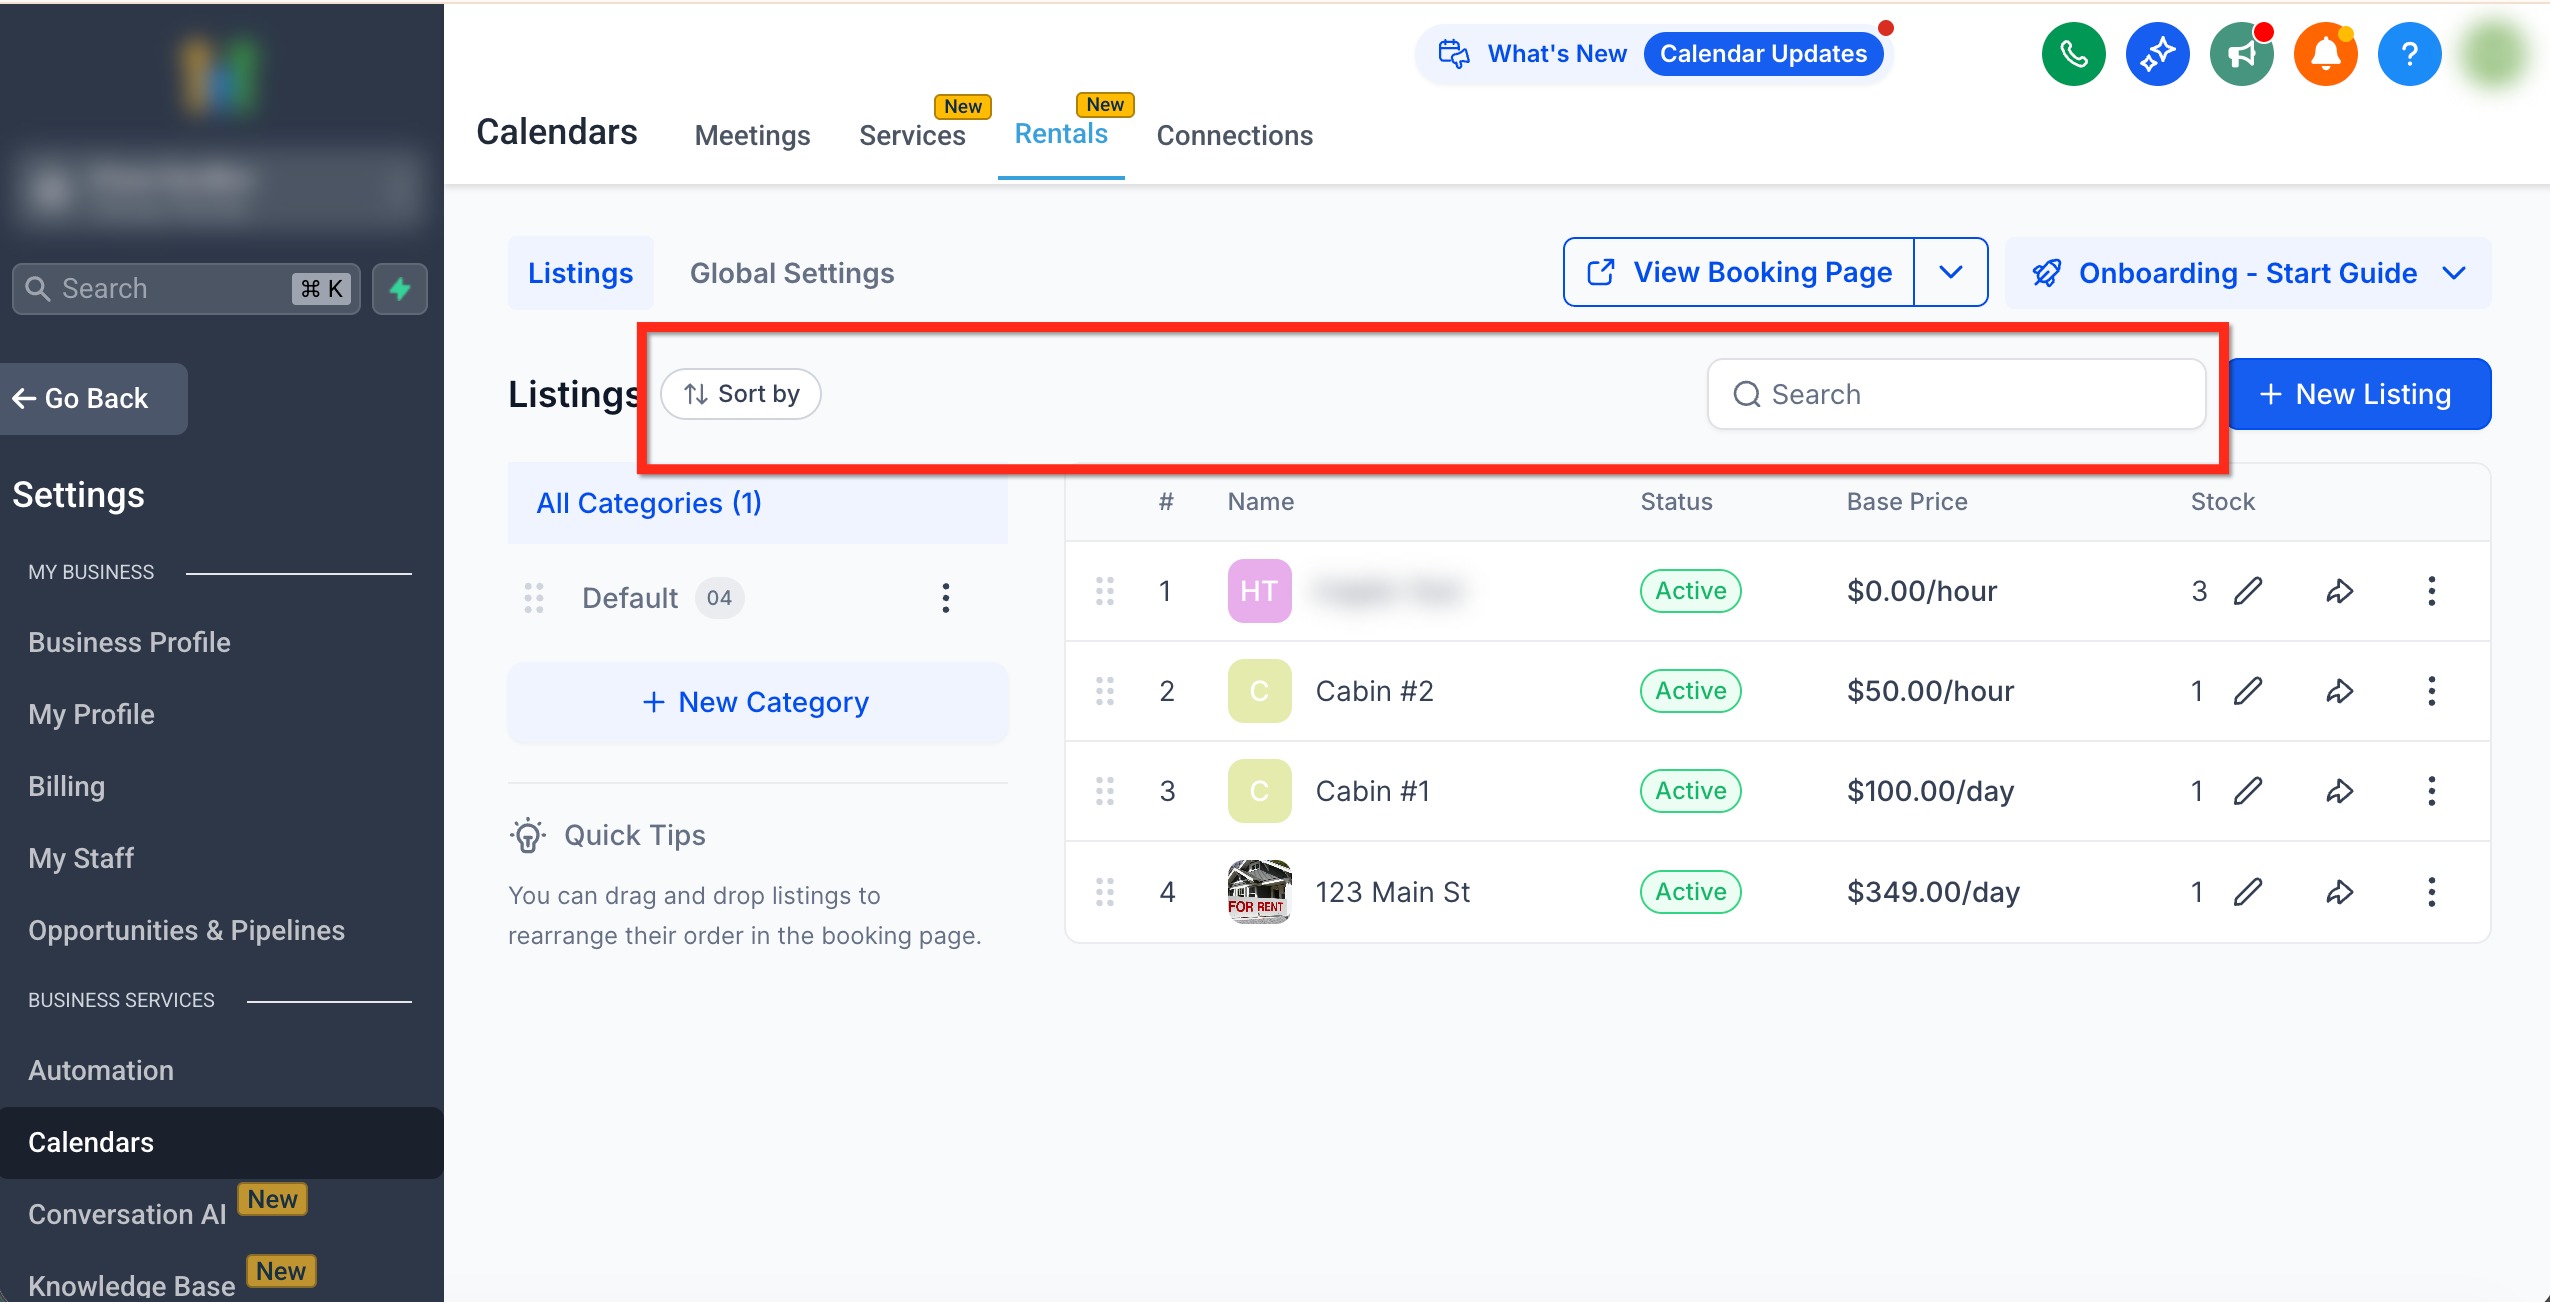Click the edit pencil for Cabin #2

[2248, 691]
